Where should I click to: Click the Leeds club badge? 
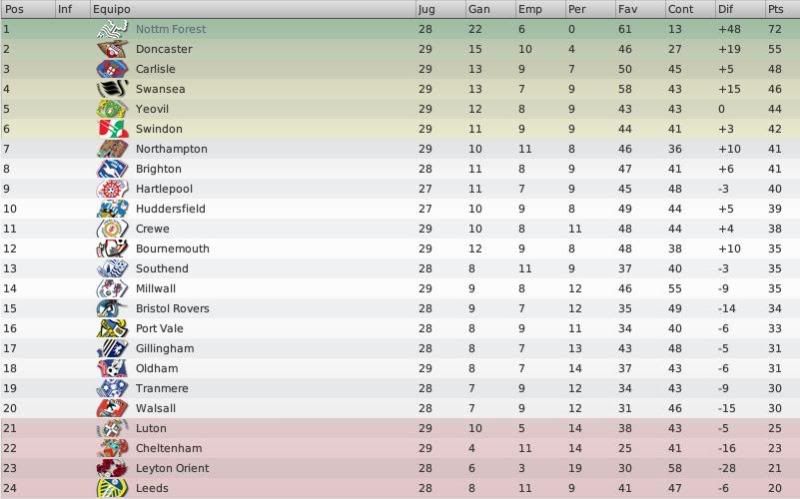[112, 488]
